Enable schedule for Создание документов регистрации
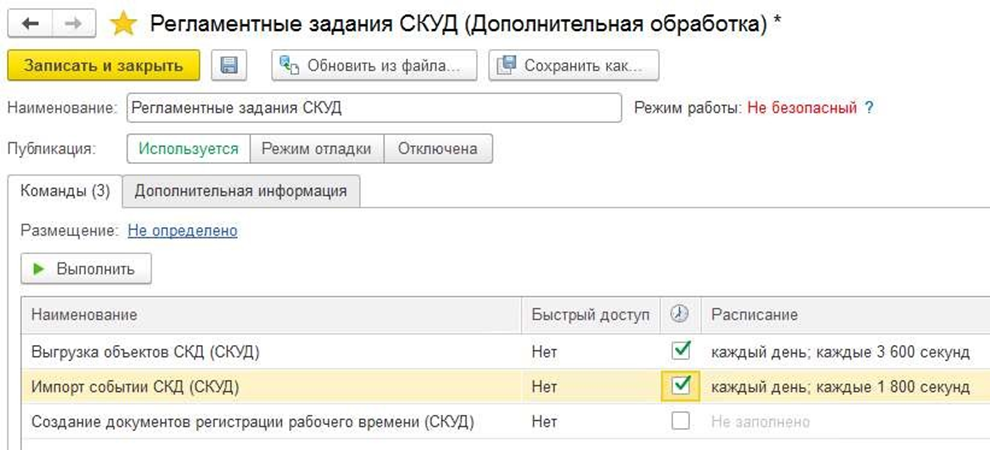Screen dimensions: 990x450 pyautogui.click(x=680, y=421)
